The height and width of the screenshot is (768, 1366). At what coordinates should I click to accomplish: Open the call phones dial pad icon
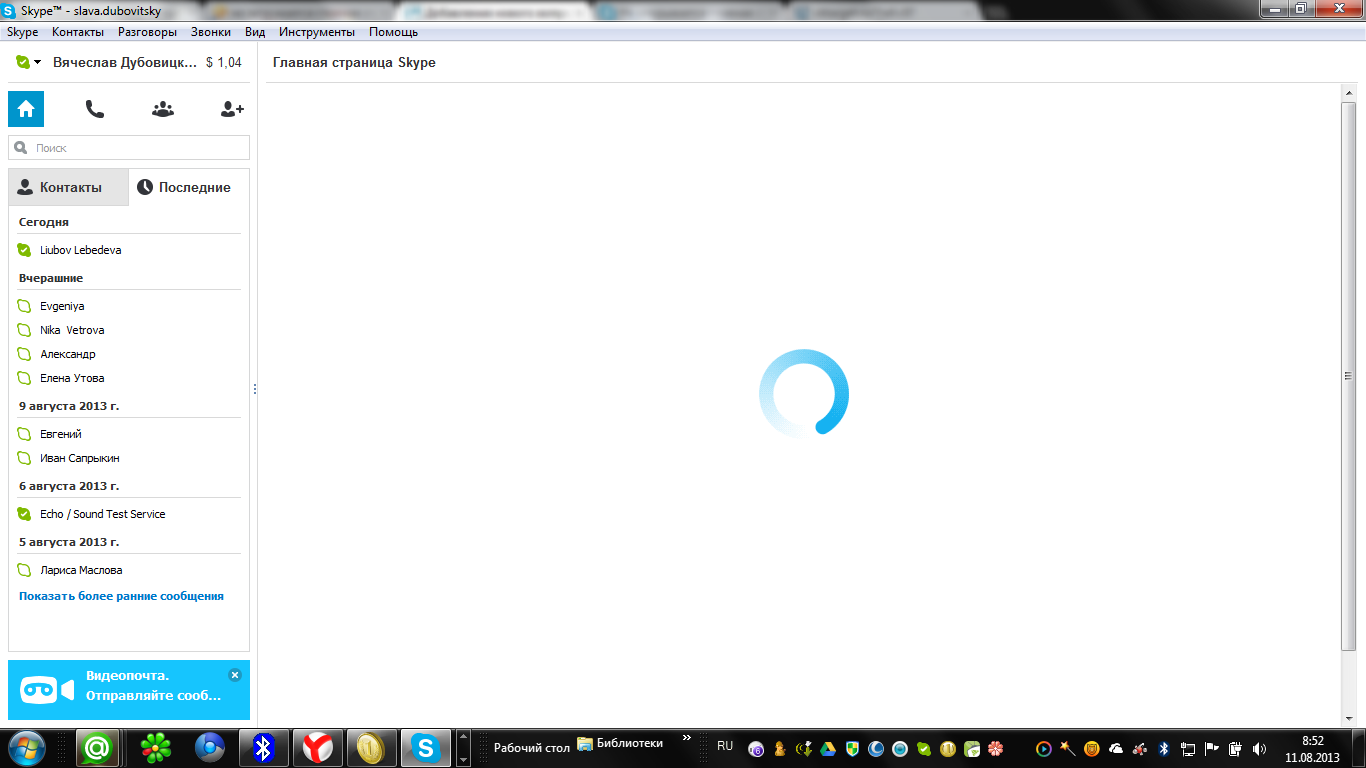(x=95, y=109)
